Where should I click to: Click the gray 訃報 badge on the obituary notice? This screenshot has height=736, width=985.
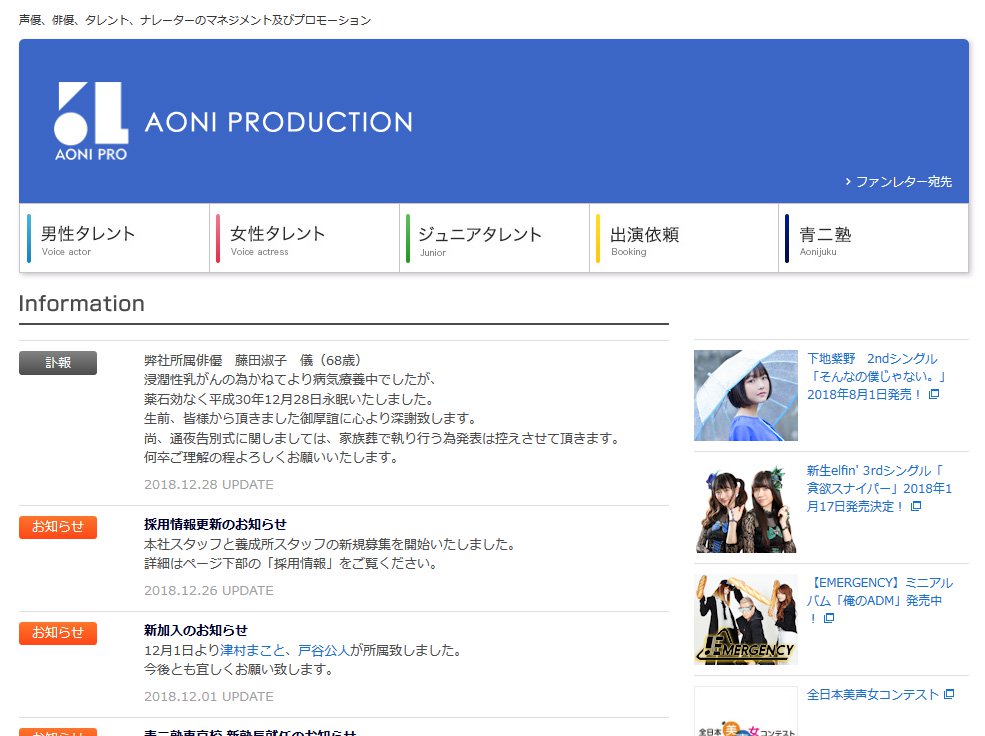click(x=56, y=363)
